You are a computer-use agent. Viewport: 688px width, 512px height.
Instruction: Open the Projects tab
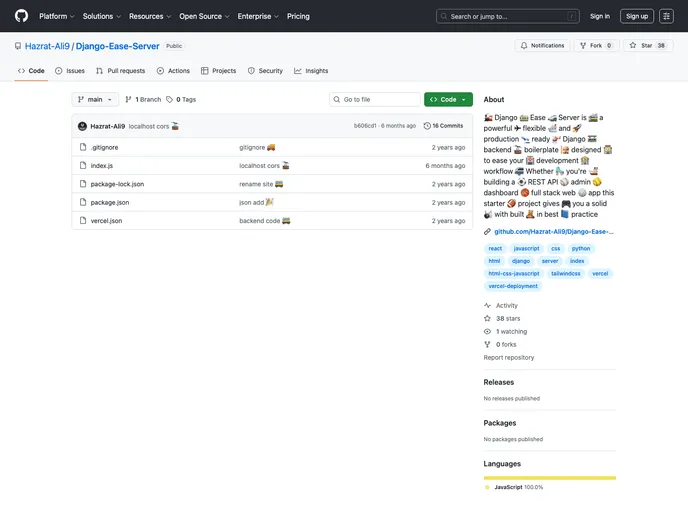click(x=219, y=71)
